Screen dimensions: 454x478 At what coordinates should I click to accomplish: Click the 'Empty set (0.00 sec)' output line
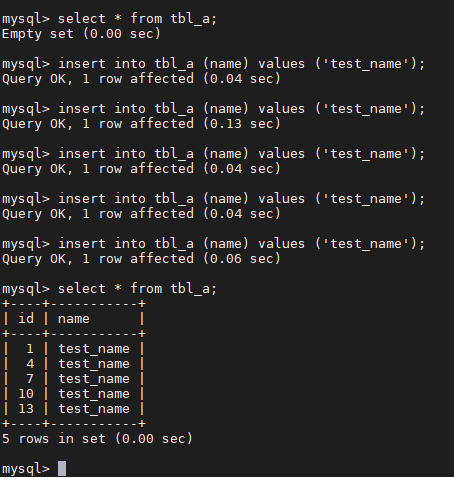[81, 34]
